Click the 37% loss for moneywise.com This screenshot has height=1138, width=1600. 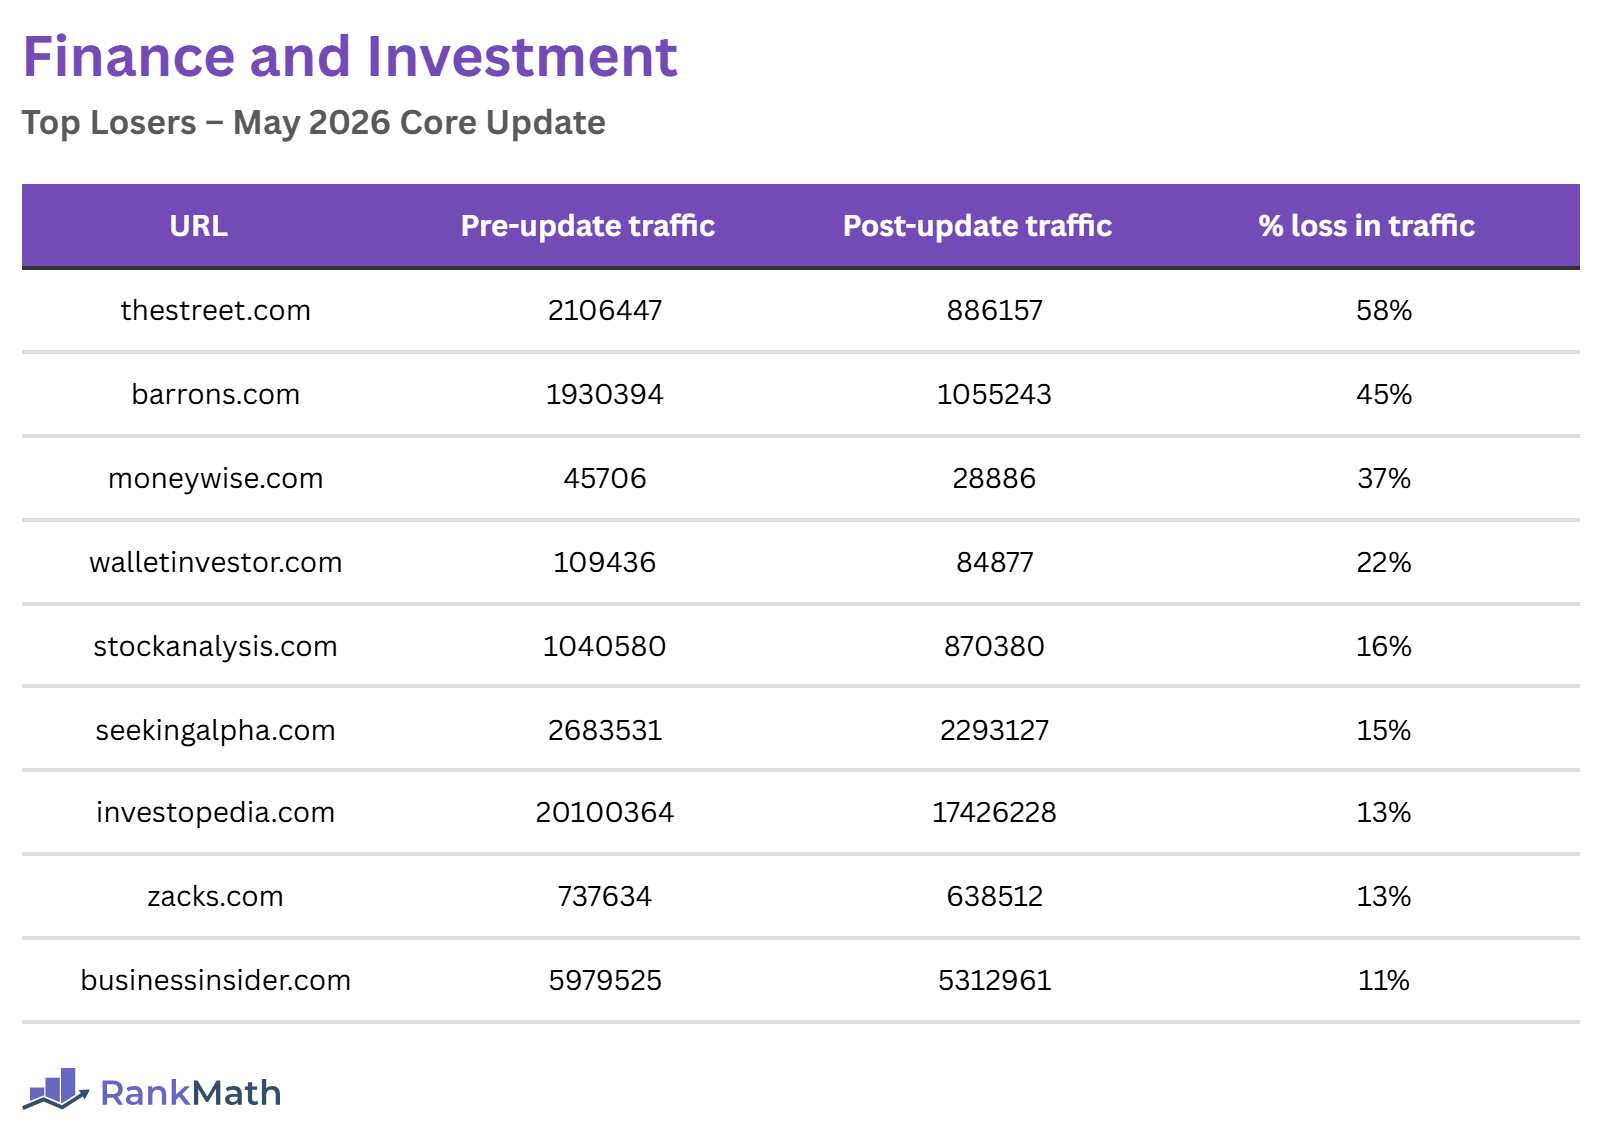tap(1384, 478)
